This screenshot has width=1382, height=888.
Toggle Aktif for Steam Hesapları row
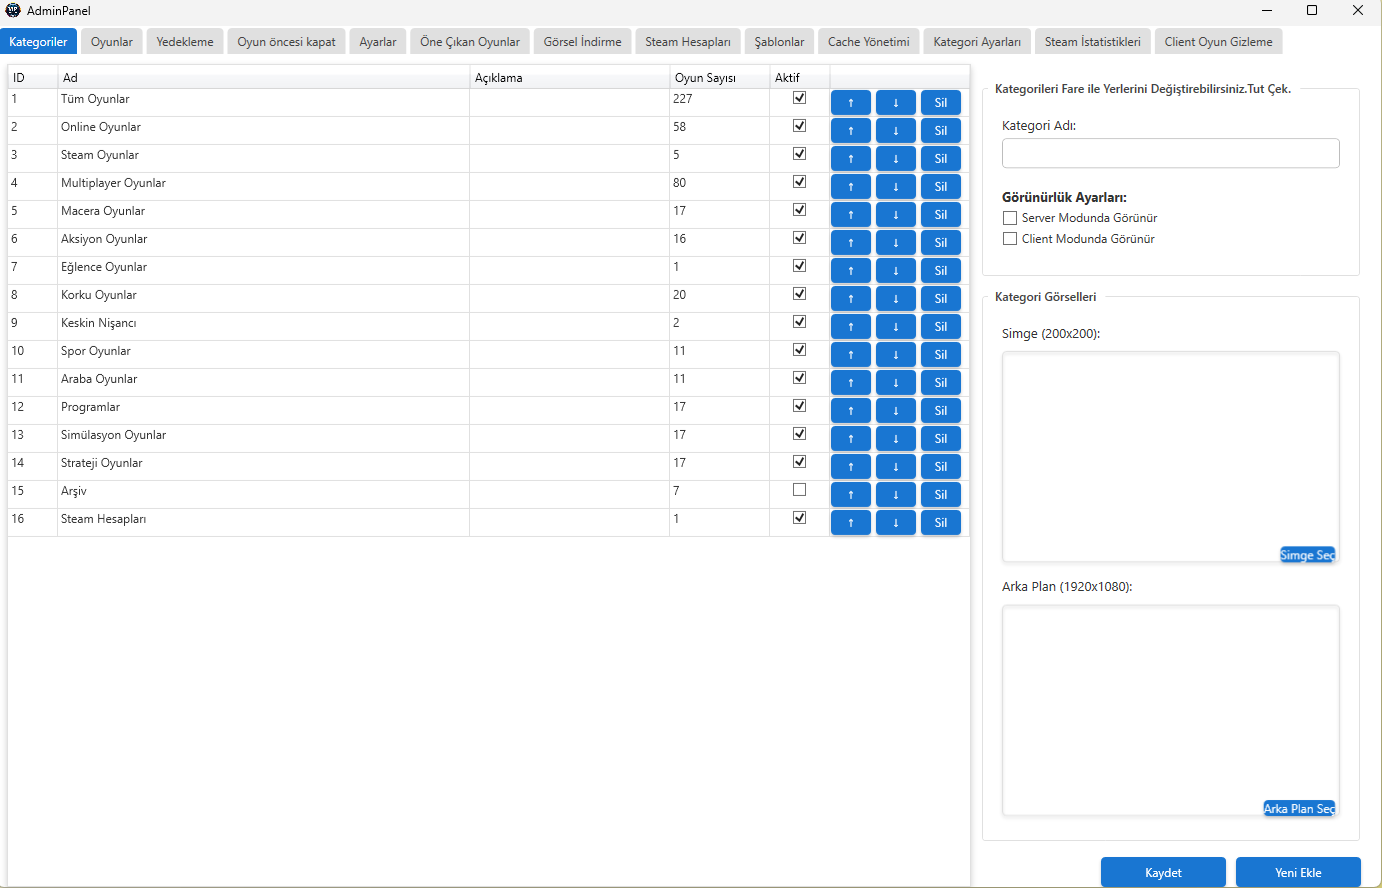pos(799,518)
